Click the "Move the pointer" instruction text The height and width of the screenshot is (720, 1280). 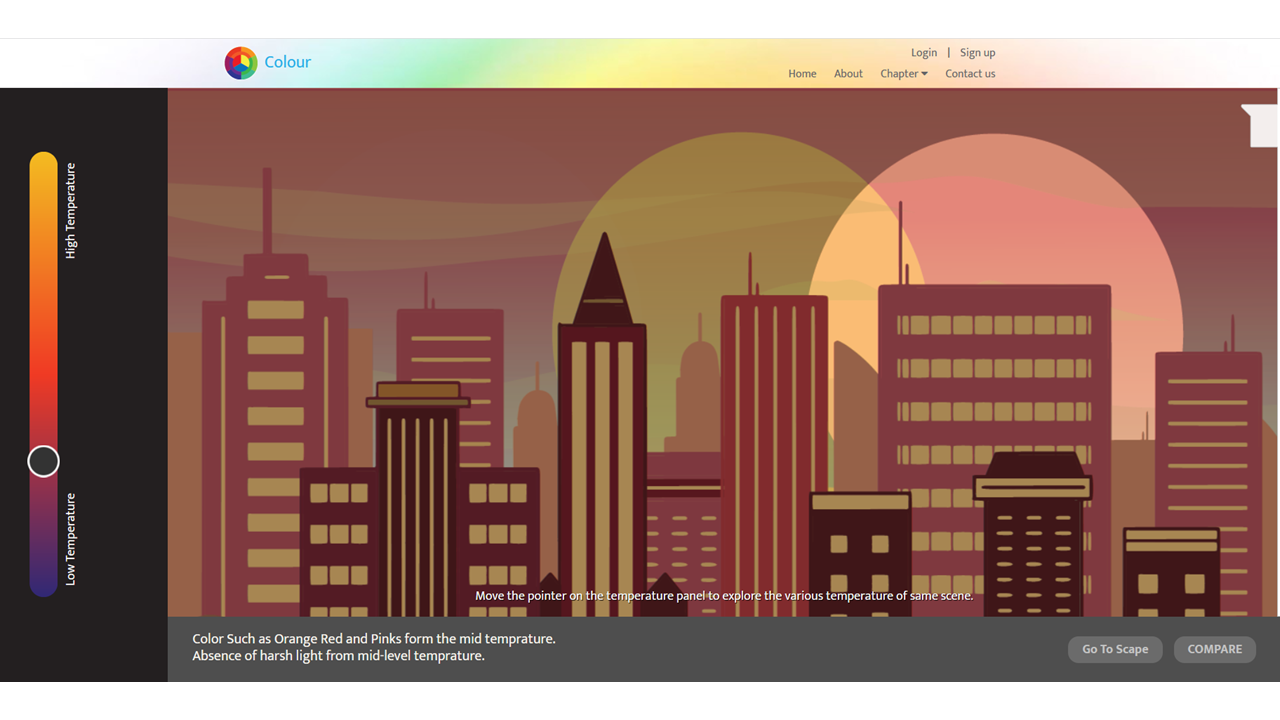pyautogui.click(x=724, y=596)
